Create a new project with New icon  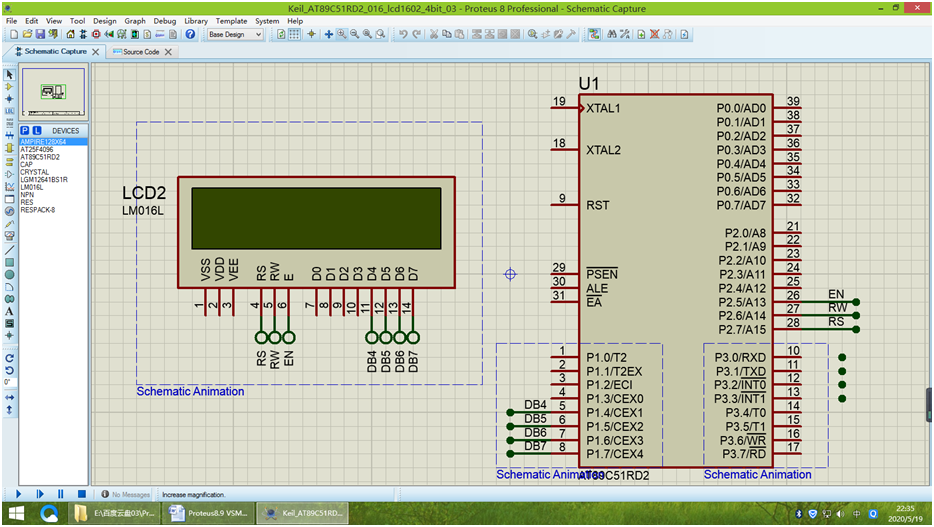tap(14, 35)
